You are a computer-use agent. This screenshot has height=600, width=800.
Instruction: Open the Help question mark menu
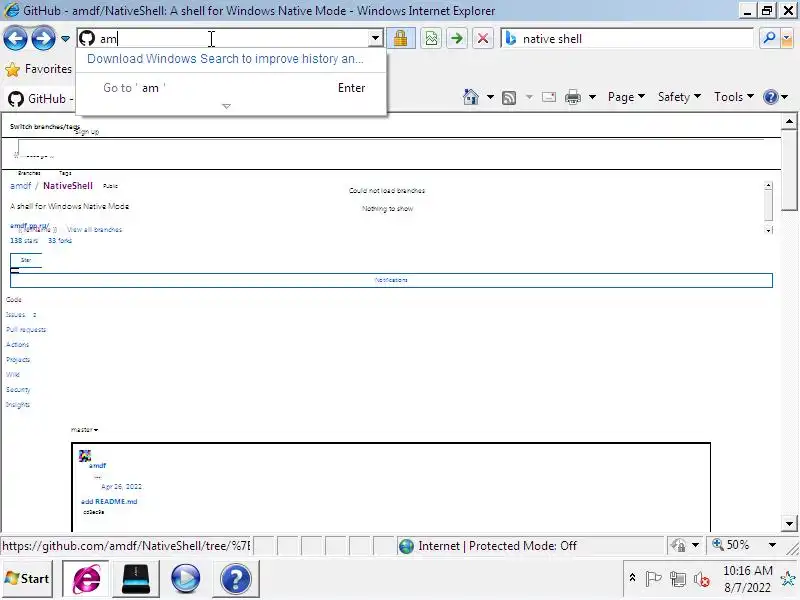(776, 97)
